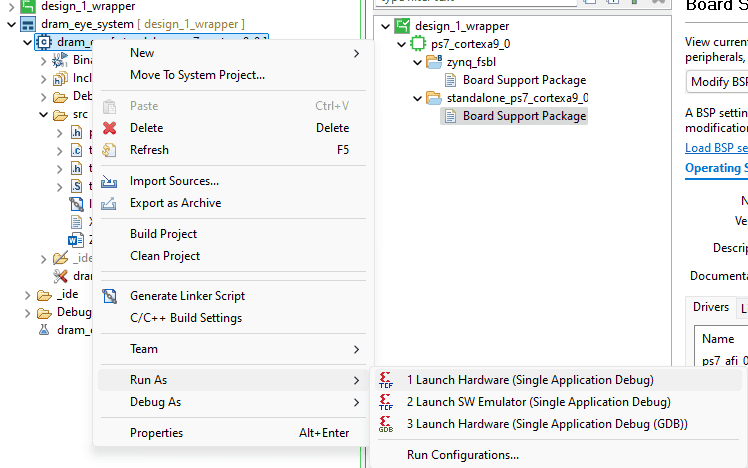This screenshot has width=748, height=468.
Task: Select Board Support Package under zynq_fsbl
Action: point(524,80)
